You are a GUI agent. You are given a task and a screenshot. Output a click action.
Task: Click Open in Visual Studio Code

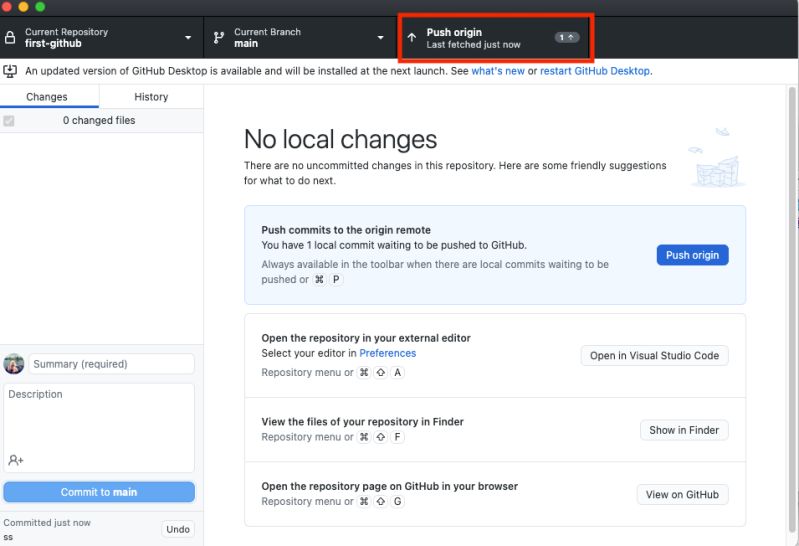[654, 355]
